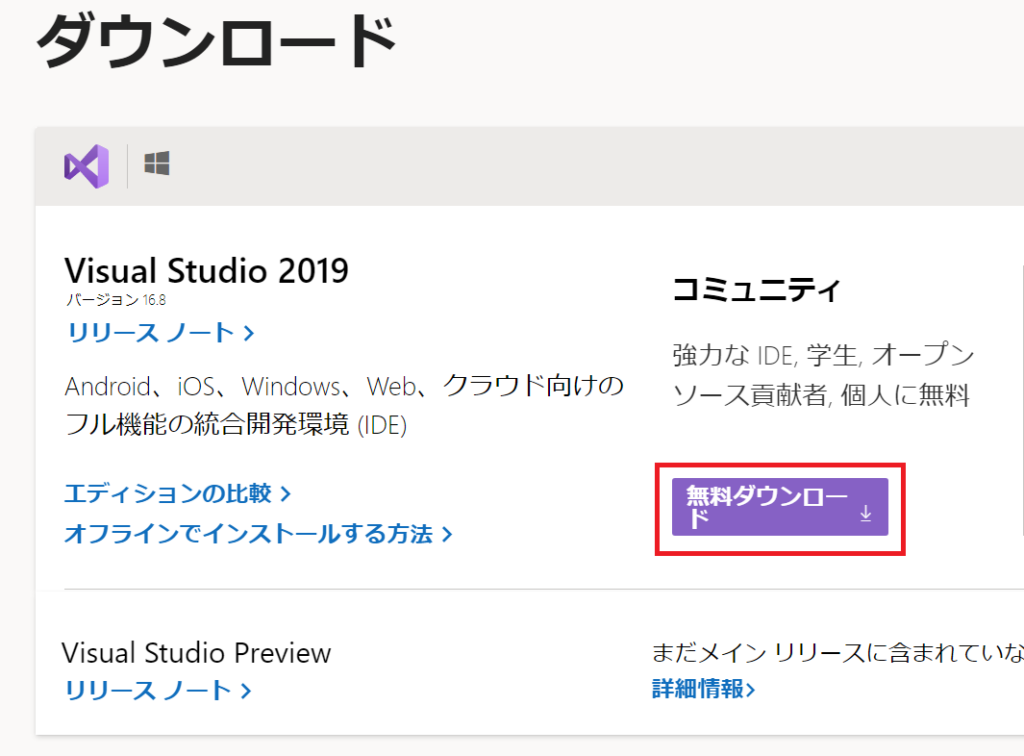
Task: Open リリース ノート for Visual Studio Preview
Action: [x=150, y=690]
